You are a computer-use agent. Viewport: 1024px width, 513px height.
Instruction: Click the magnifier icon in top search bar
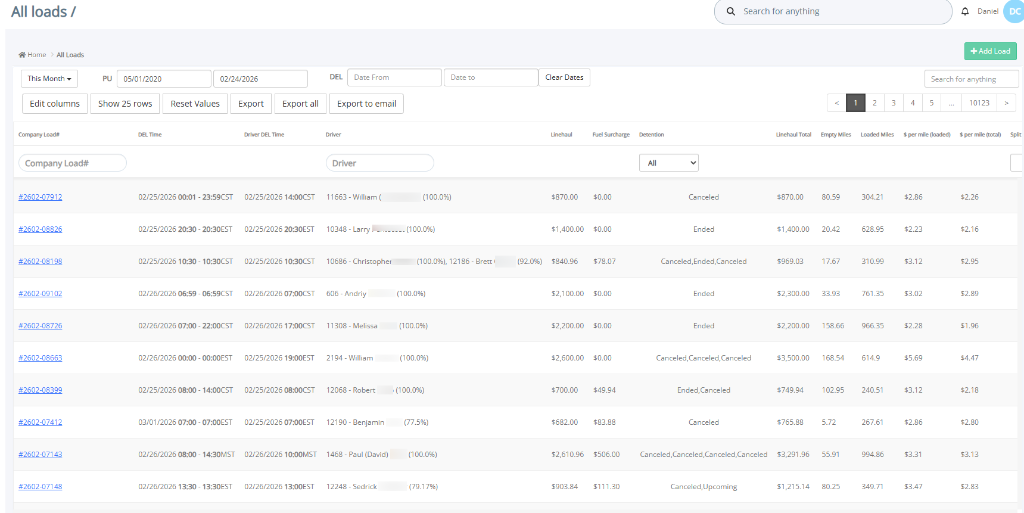tap(731, 12)
